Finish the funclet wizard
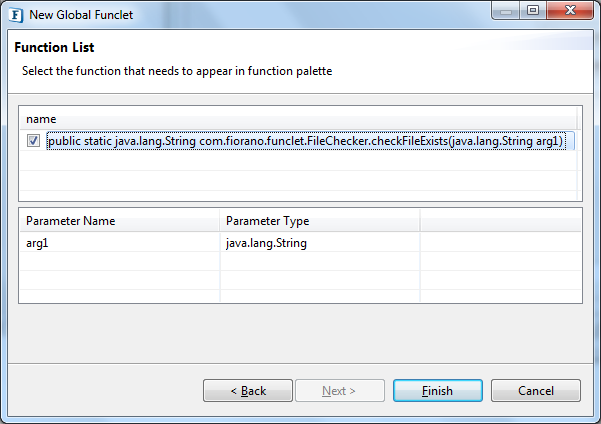Screen dimensions: 601x424 (x=437, y=391)
